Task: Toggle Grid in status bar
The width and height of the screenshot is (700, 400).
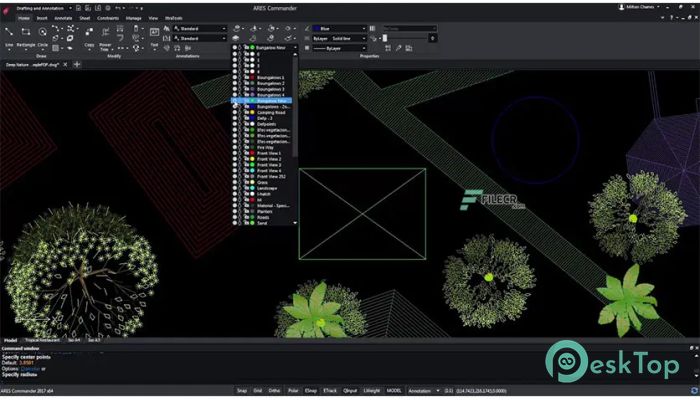Action: tap(258, 391)
